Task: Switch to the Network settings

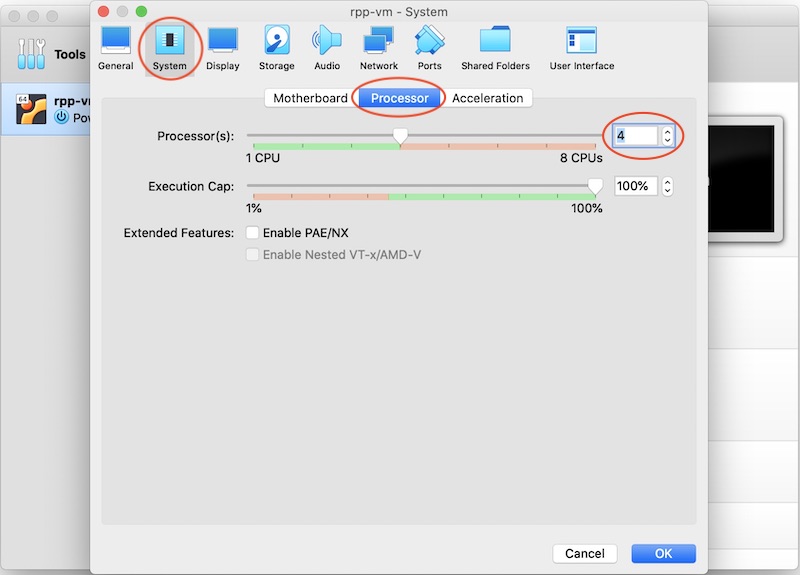Action: coord(379,48)
